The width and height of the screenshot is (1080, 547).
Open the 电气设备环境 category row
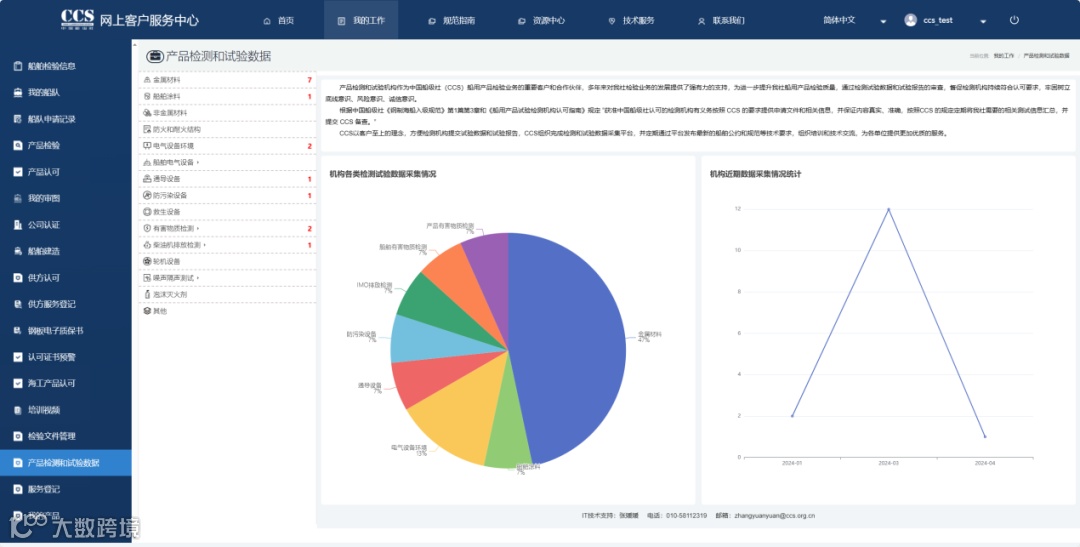click(227, 146)
